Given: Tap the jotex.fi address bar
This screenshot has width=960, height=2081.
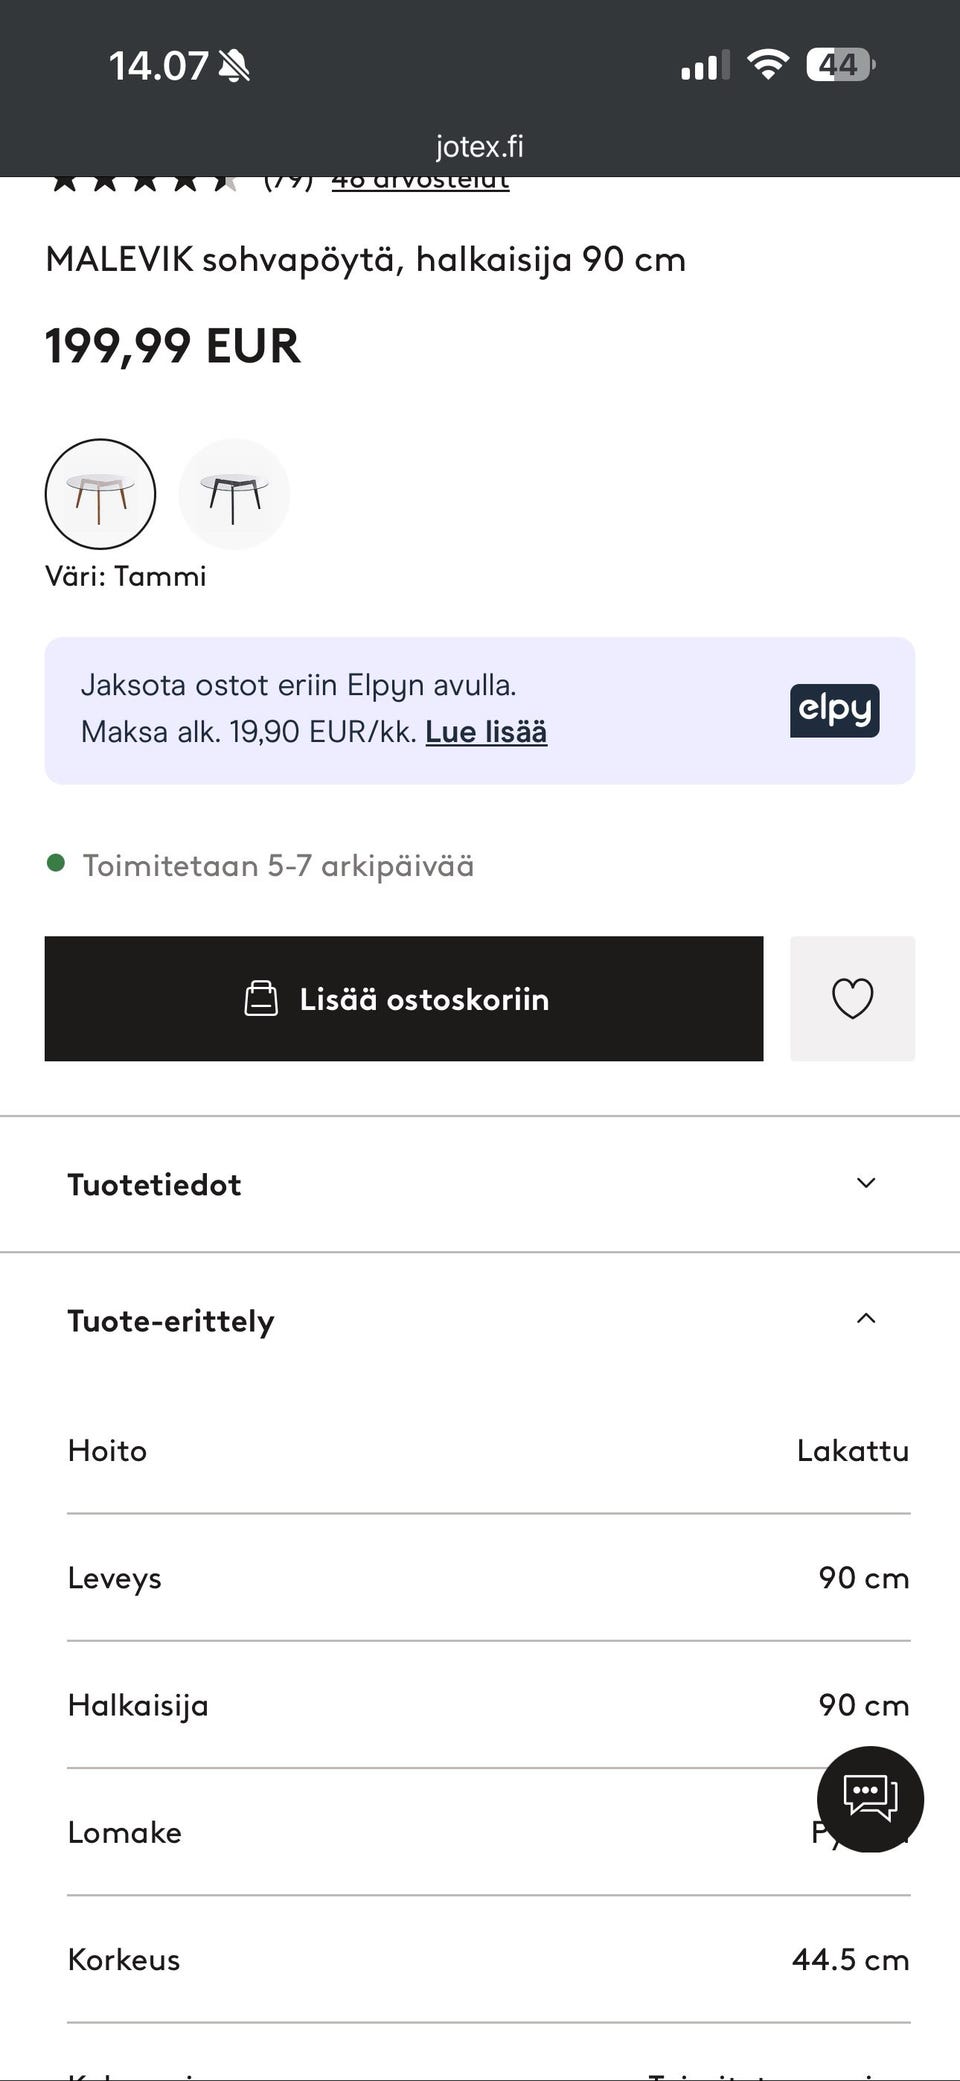Looking at the screenshot, I should pyautogui.click(x=479, y=147).
